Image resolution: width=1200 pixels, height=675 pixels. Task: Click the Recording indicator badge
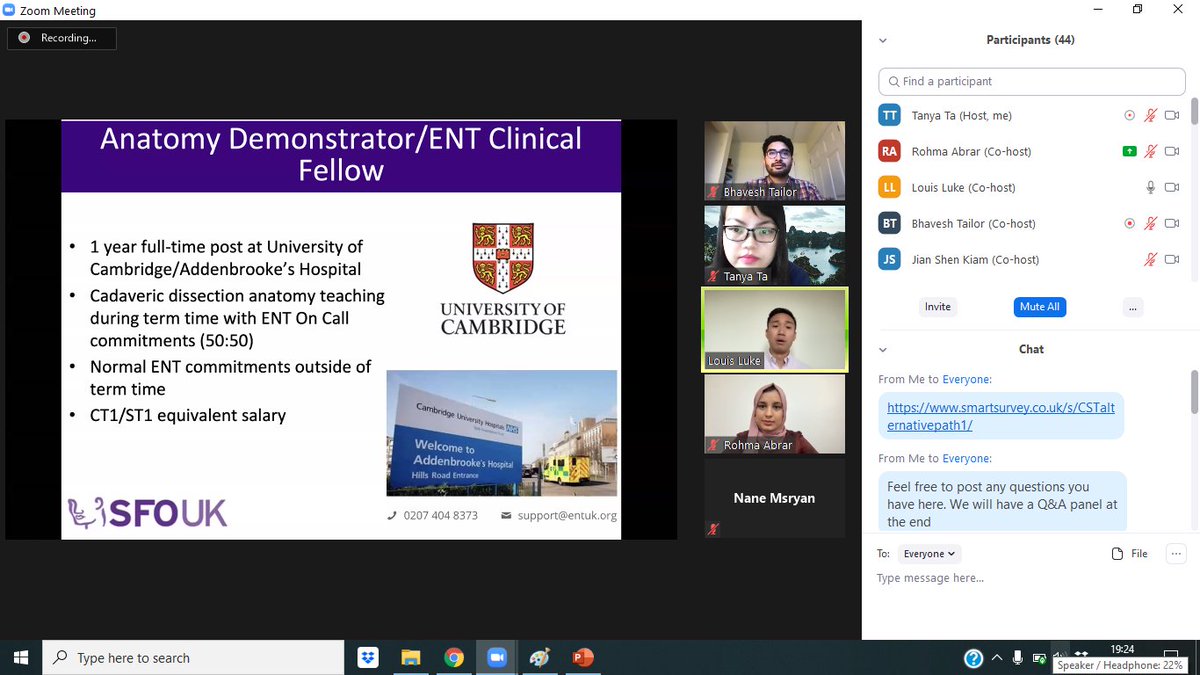coord(62,38)
